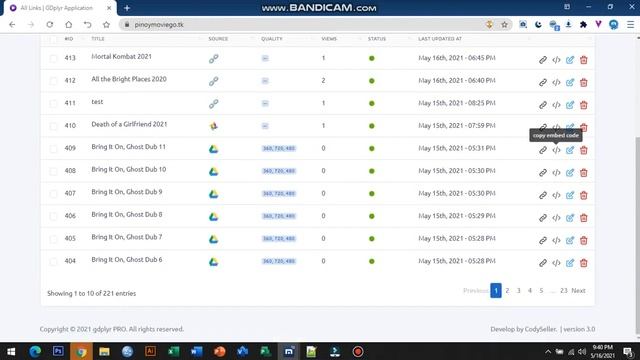Click Google Drive source icon in row 409

(213, 149)
